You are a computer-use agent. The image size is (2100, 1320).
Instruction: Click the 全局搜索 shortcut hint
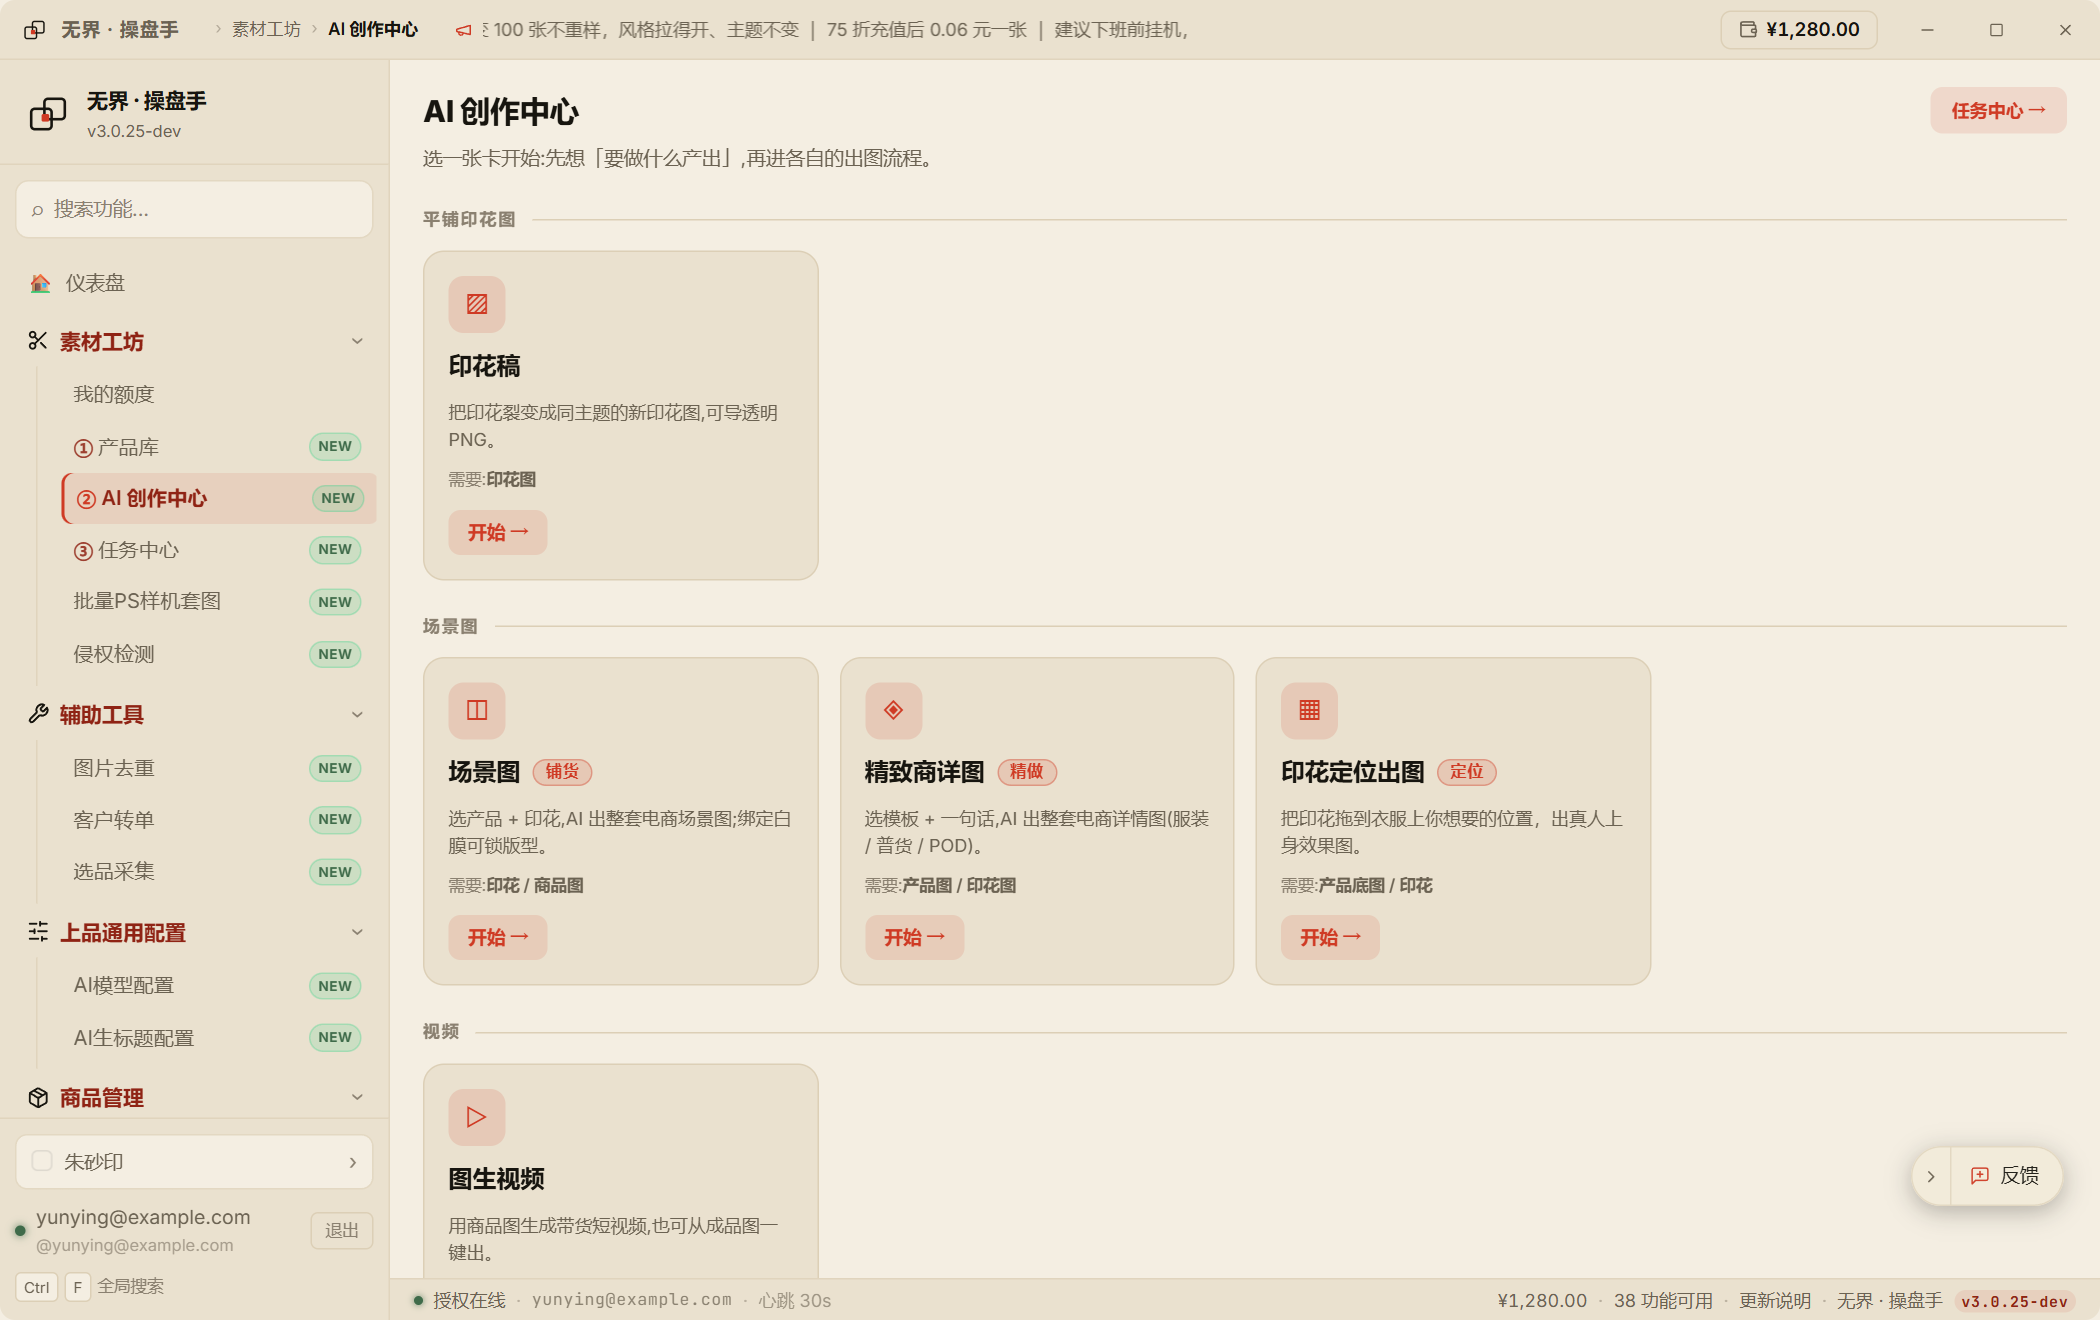[x=130, y=1286]
